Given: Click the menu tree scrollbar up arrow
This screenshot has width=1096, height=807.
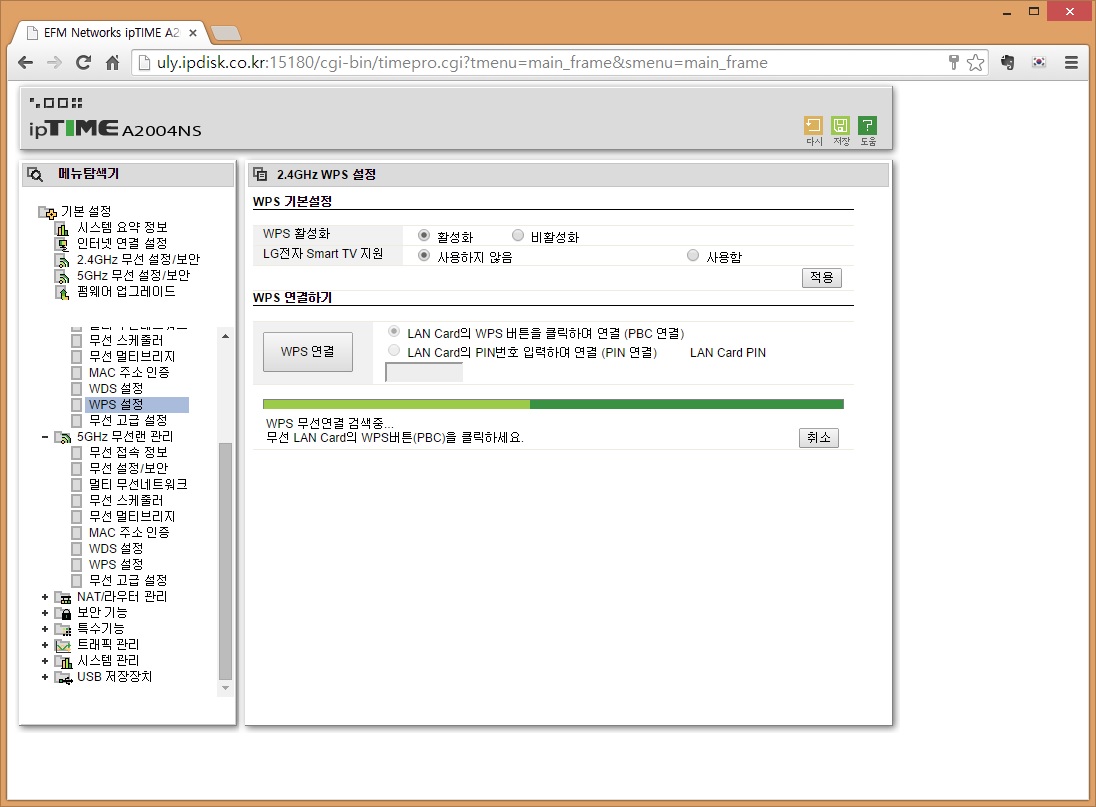Looking at the screenshot, I should [225, 337].
